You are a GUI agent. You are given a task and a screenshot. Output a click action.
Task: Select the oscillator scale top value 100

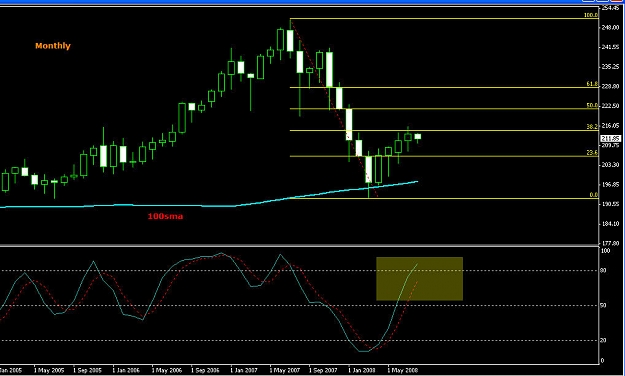605,251
